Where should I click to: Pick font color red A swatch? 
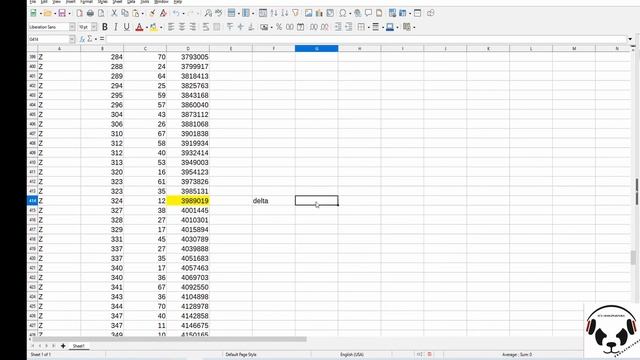pos(139,27)
